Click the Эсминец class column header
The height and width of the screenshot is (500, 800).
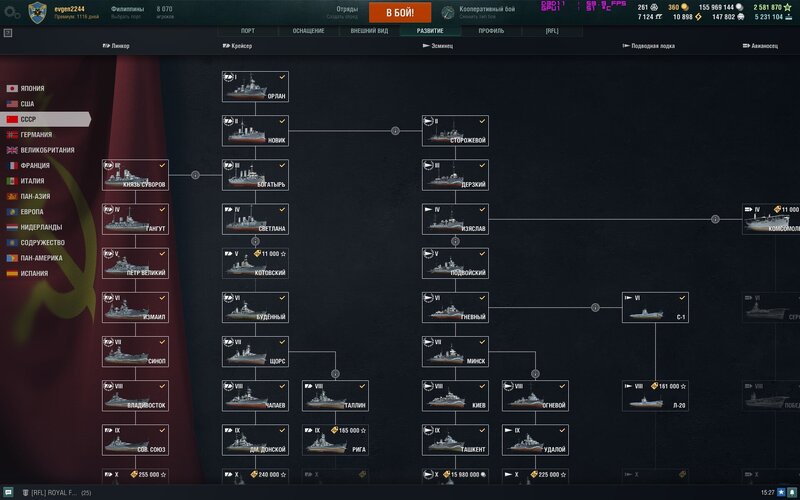point(438,46)
